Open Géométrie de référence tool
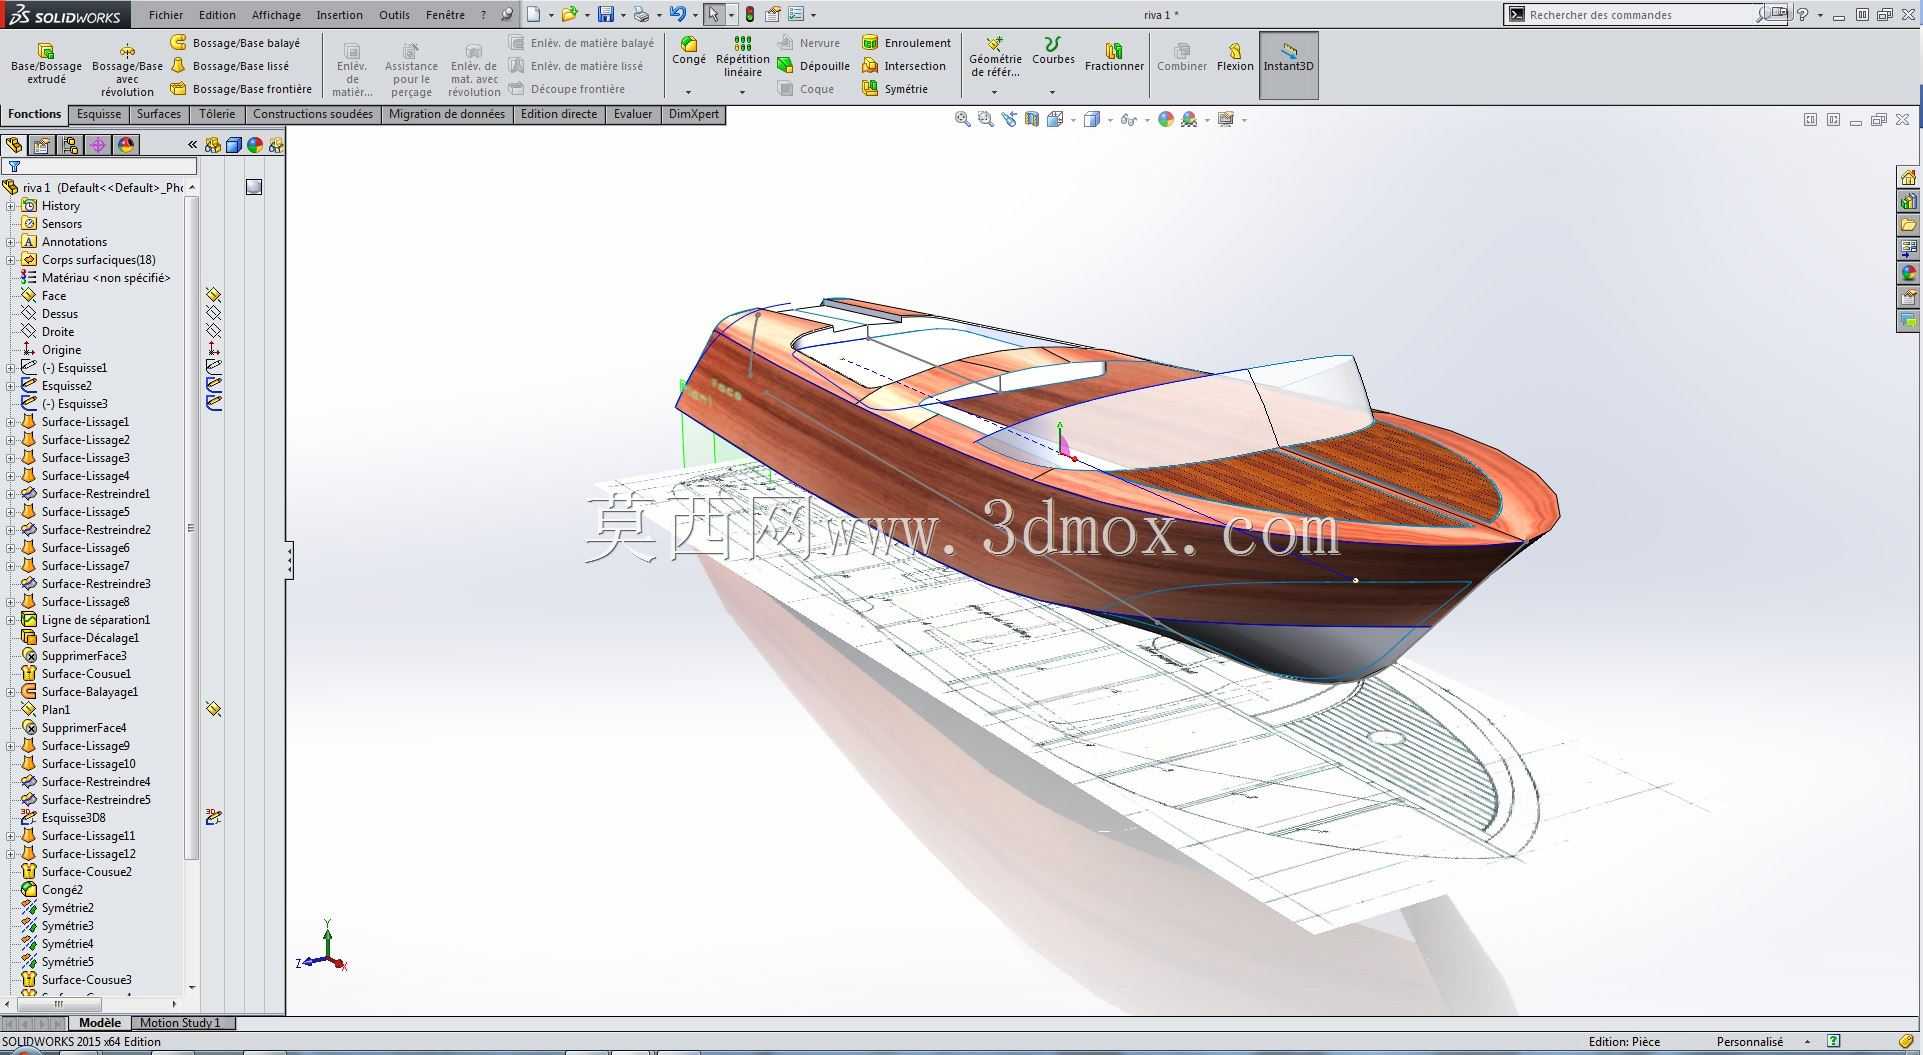This screenshot has width=1923, height=1055. pyautogui.click(x=995, y=57)
